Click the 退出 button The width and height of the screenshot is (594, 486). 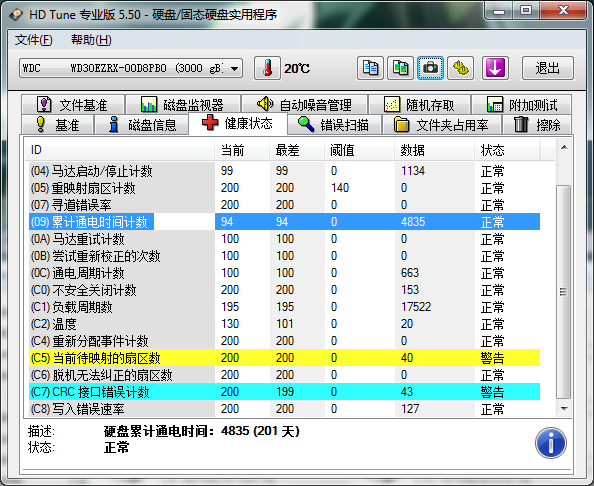[547, 68]
